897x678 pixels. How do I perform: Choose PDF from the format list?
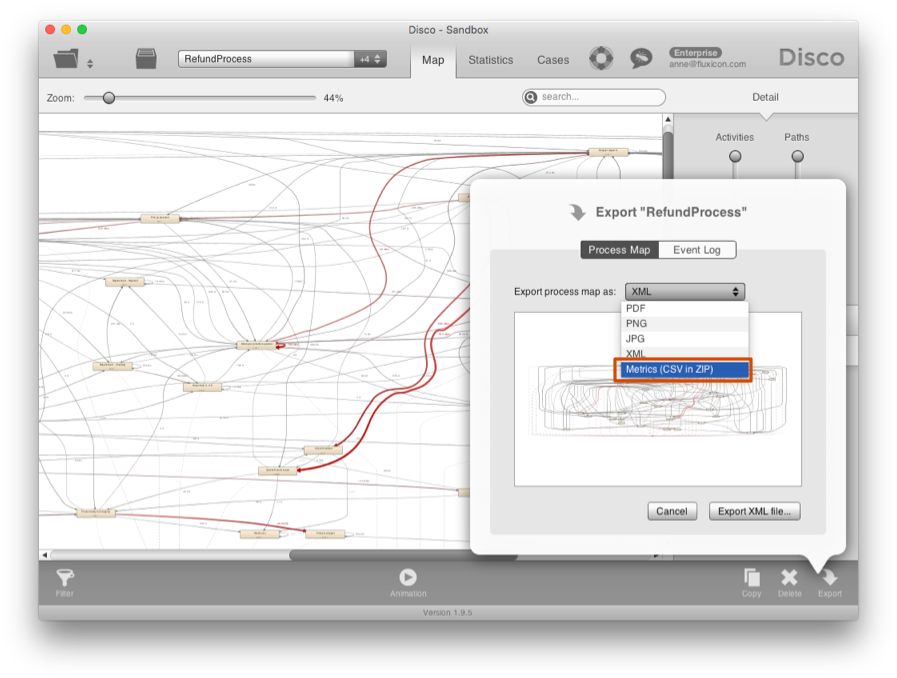click(685, 308)
